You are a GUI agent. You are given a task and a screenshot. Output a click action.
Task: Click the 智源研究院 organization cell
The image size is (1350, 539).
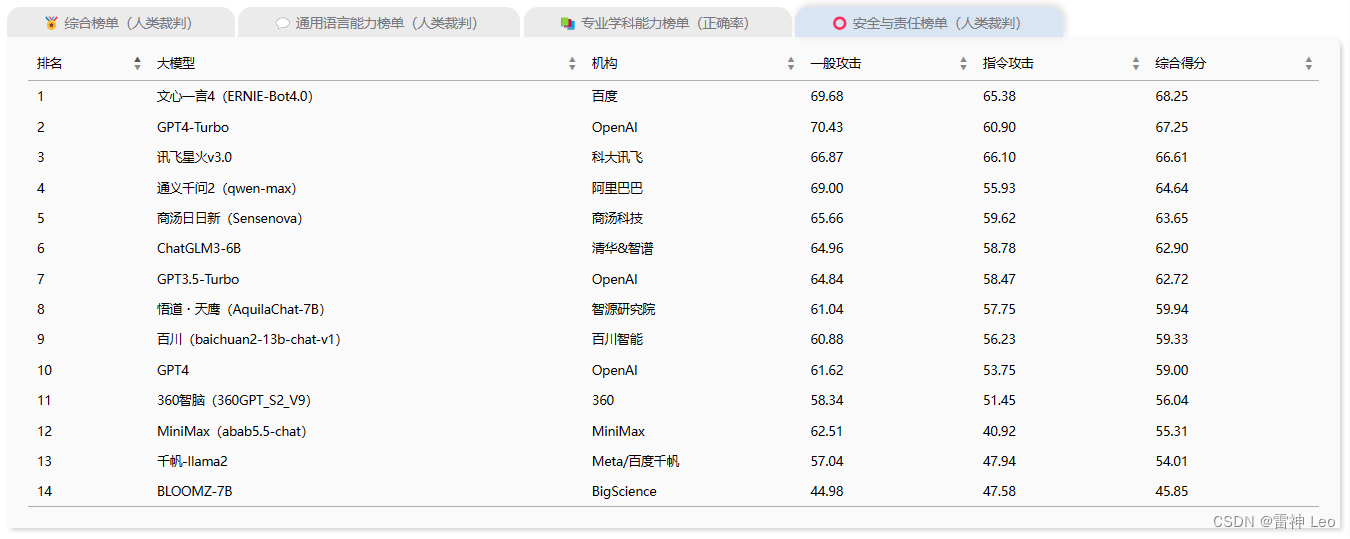pyautogui.click(x=624, y=309)
